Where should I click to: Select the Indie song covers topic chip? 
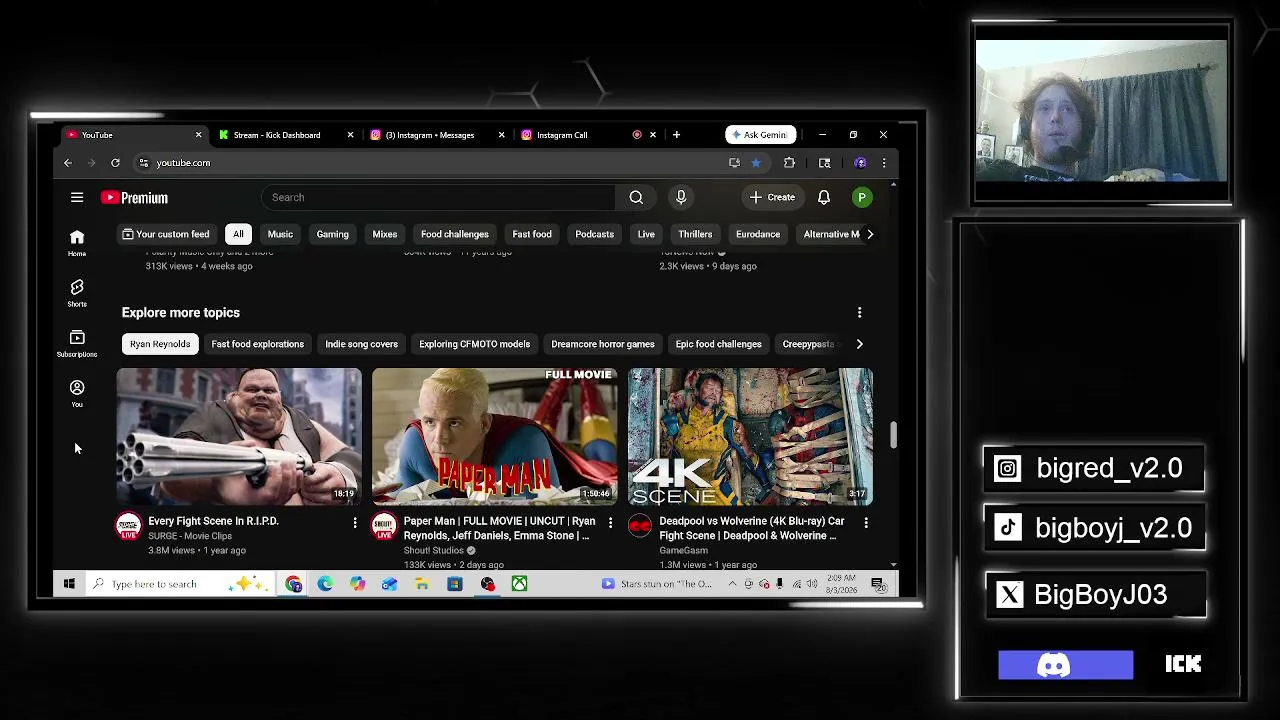click(x=361, y=344)
